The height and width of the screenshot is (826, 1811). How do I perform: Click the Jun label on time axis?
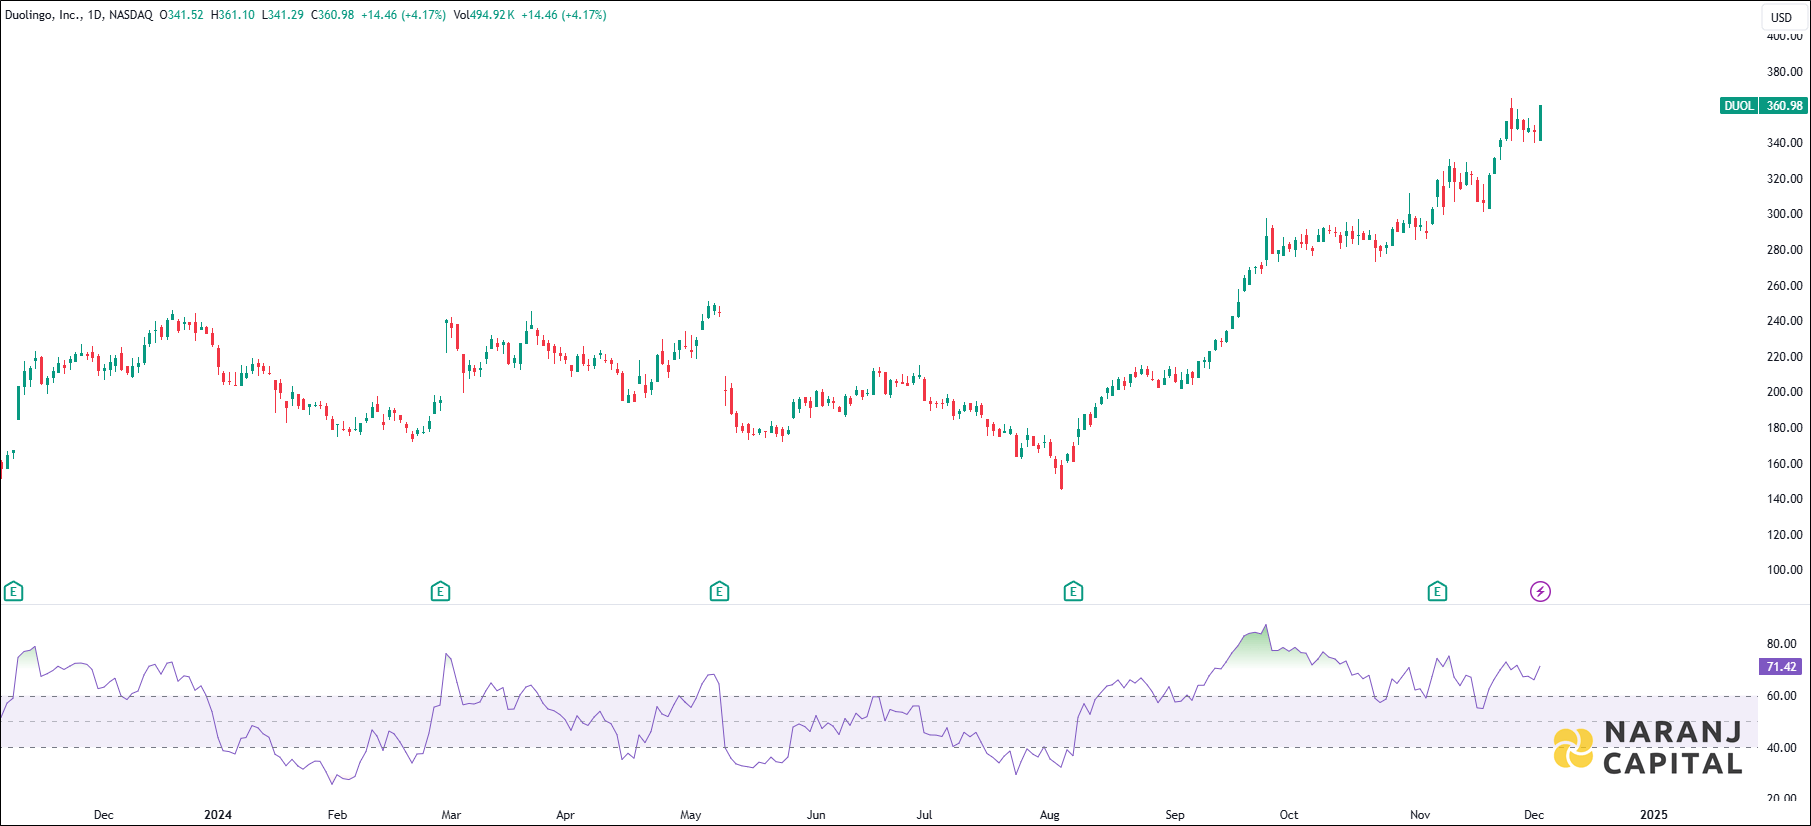(816, 815)
